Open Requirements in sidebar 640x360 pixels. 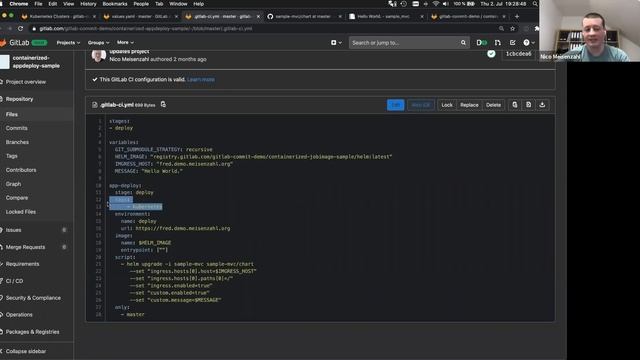tap(22, 264)
